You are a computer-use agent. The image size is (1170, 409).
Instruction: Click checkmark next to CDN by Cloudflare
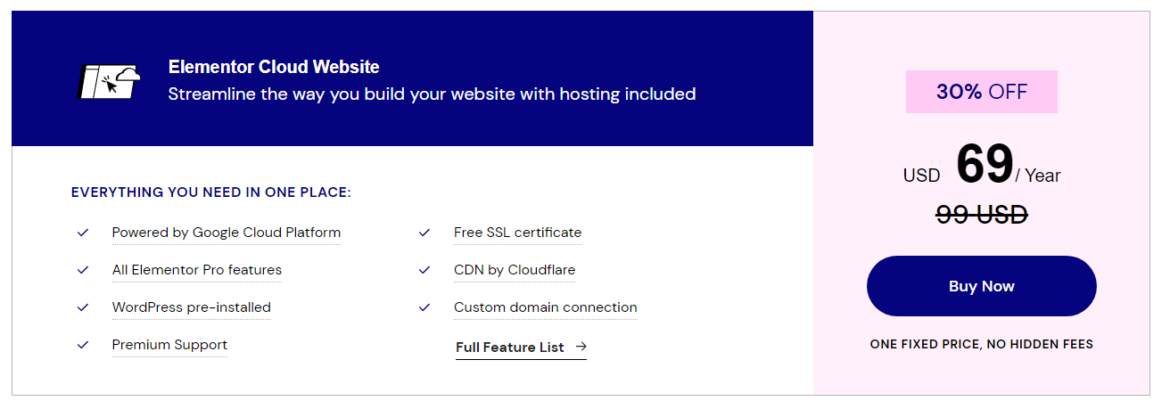tap(425, 270)
